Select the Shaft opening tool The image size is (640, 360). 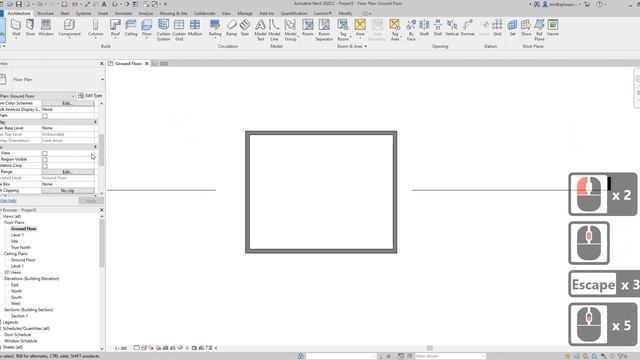(424, 28)
